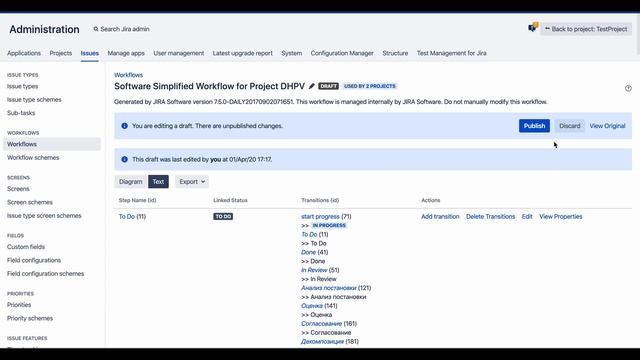Open the Export dropdown
Image resolution: width=640 pixels, height=360 pixels.
[x=192, y=182]
